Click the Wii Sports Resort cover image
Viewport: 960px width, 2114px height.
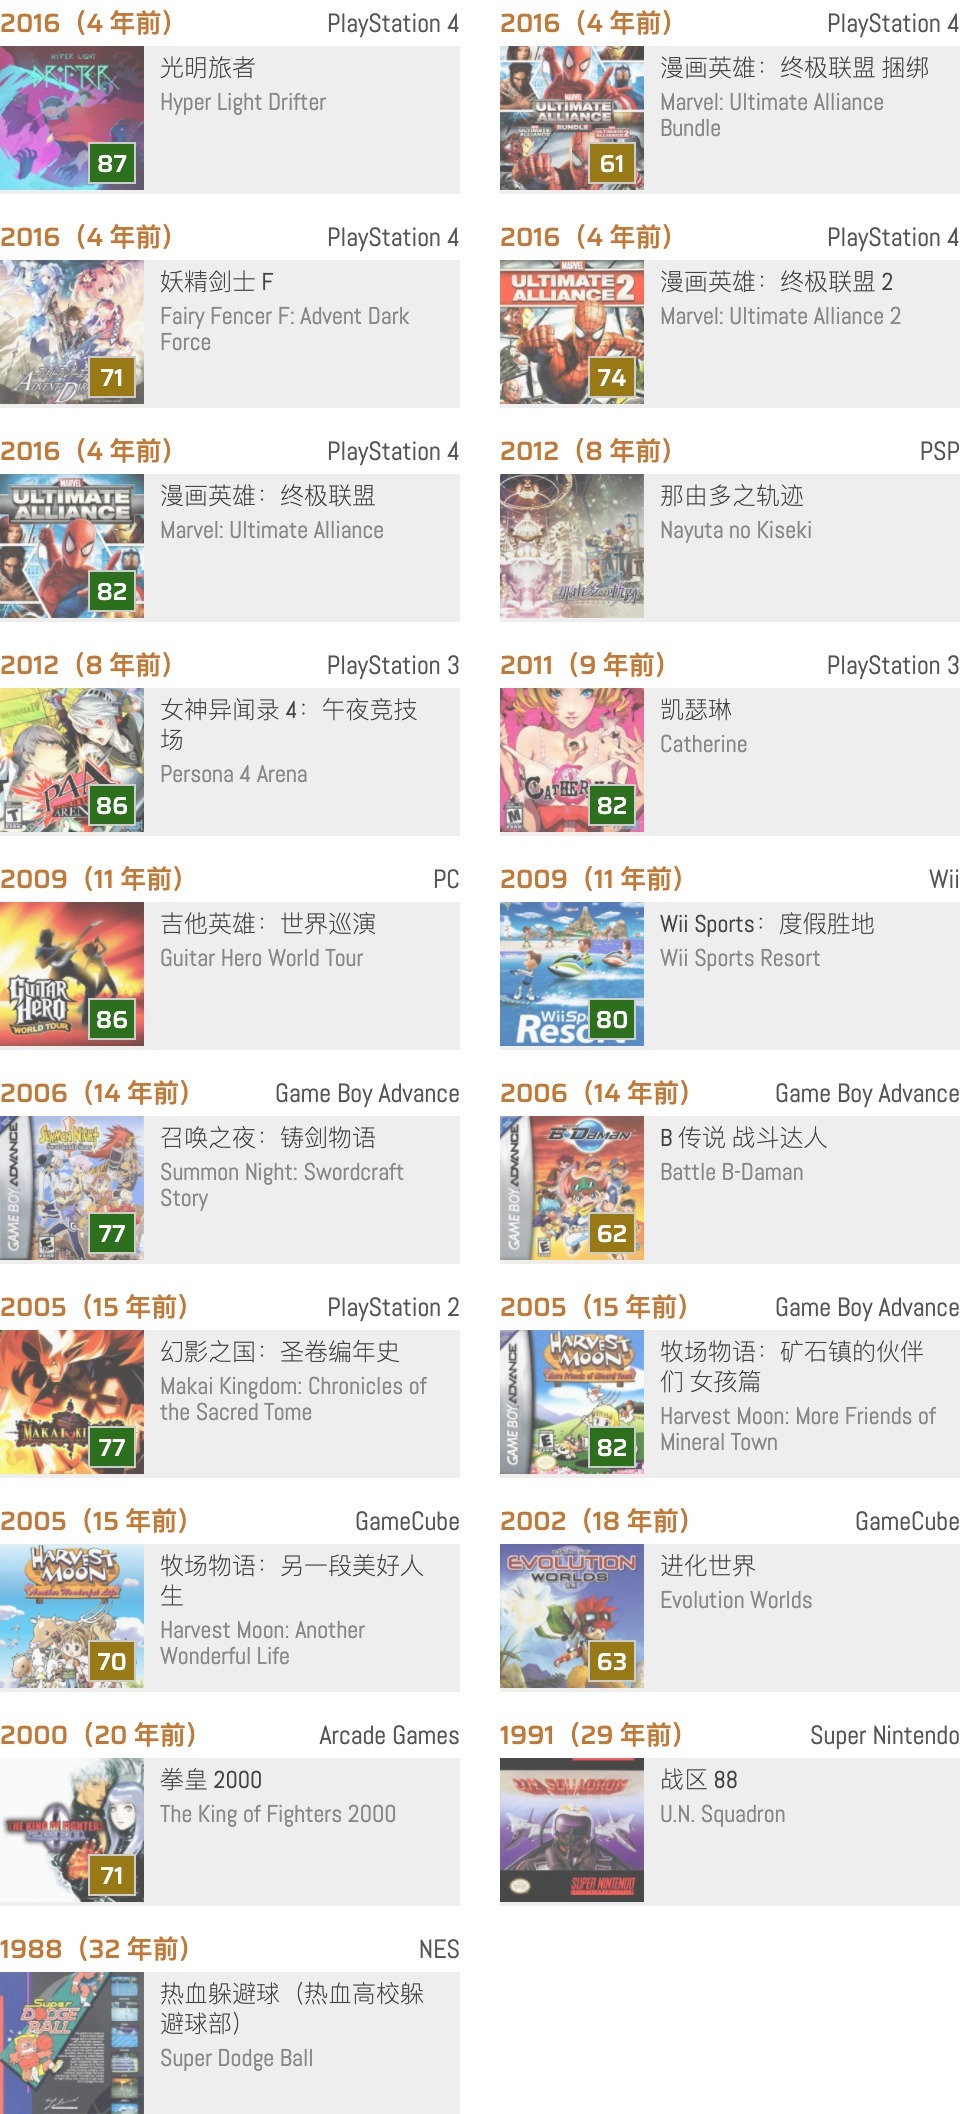point(572,974)
